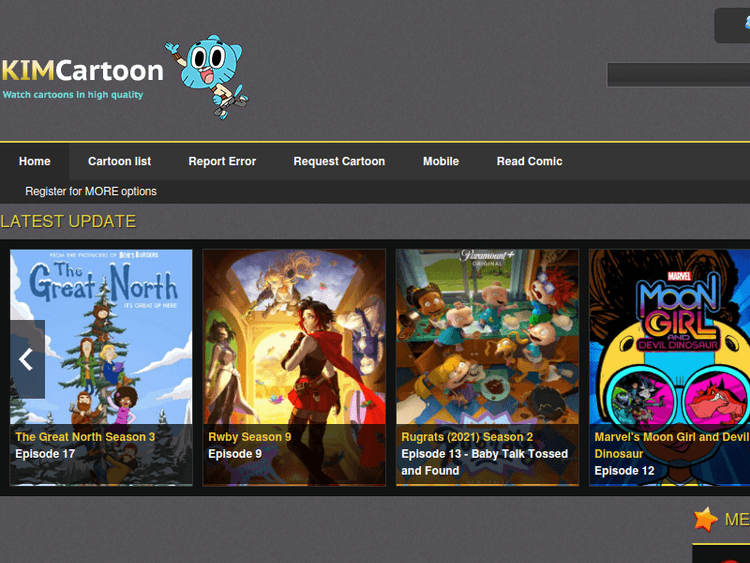Click the Gumball mascot image
Viewport: 750px width, 563px height.
pyautogui.click(x=212, y=76)
